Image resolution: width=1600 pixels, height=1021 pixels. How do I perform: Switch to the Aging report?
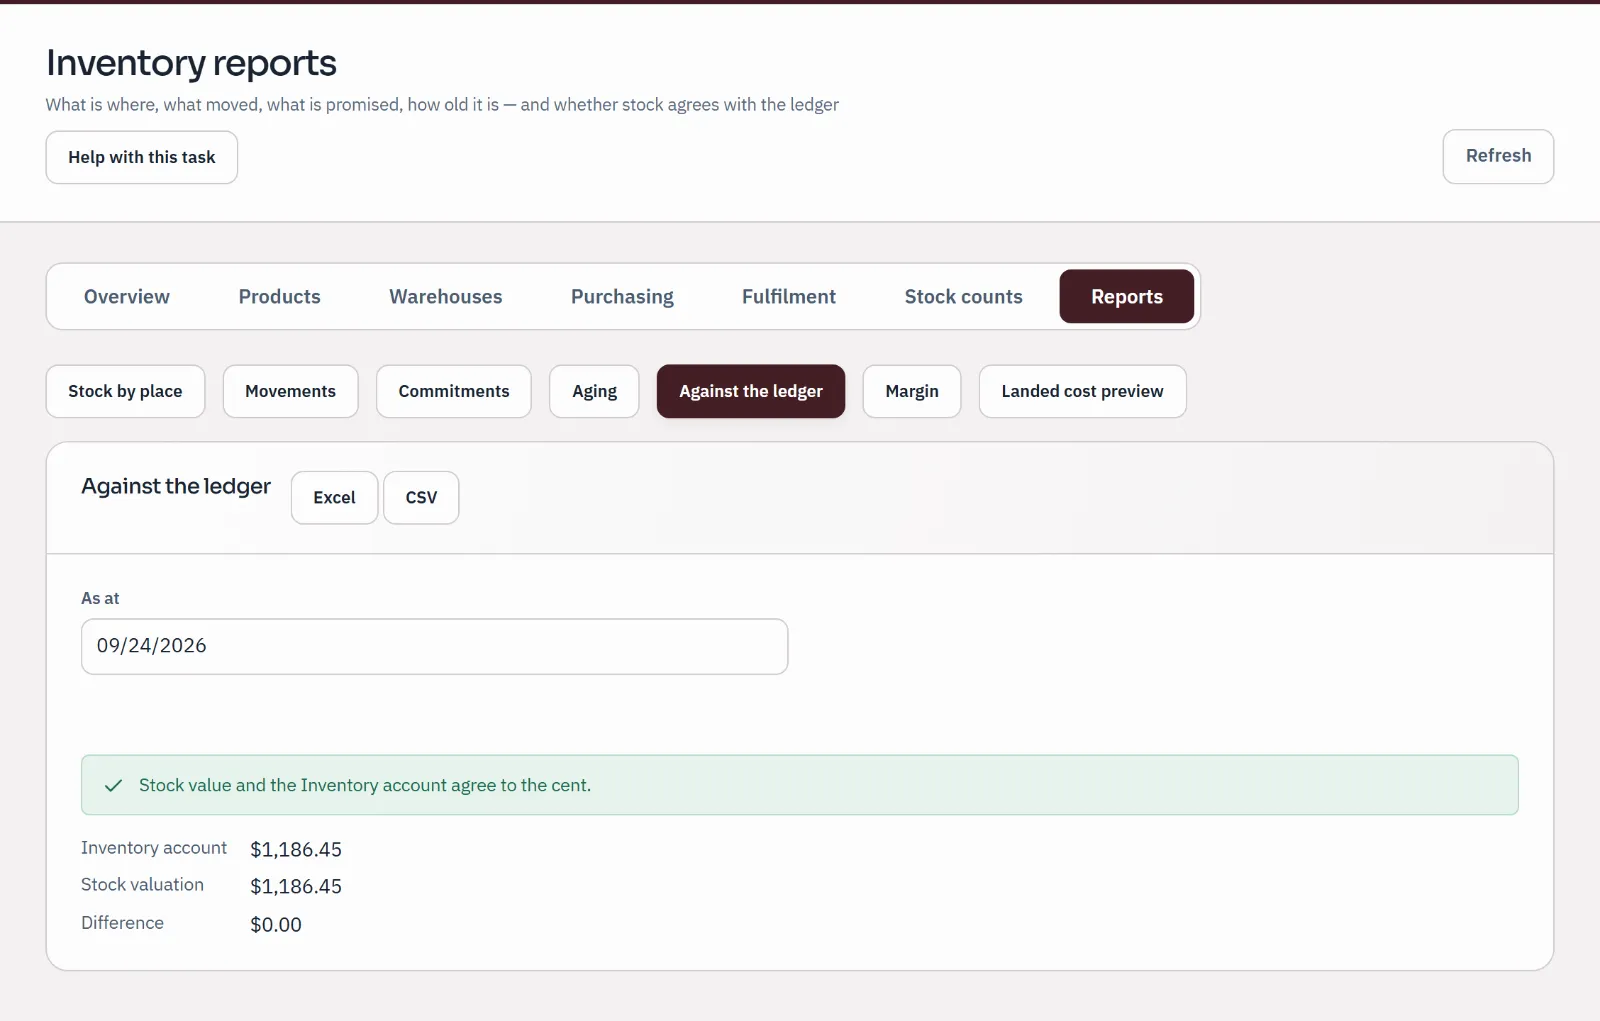594,391
